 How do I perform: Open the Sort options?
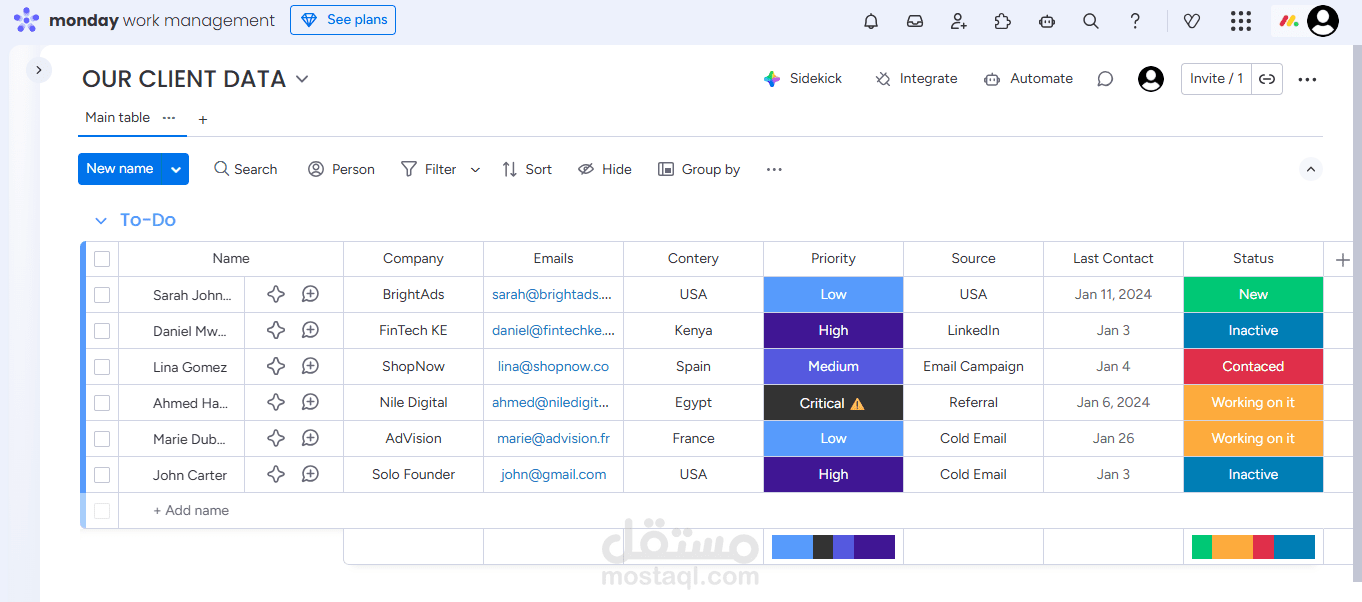pos(527,169)
